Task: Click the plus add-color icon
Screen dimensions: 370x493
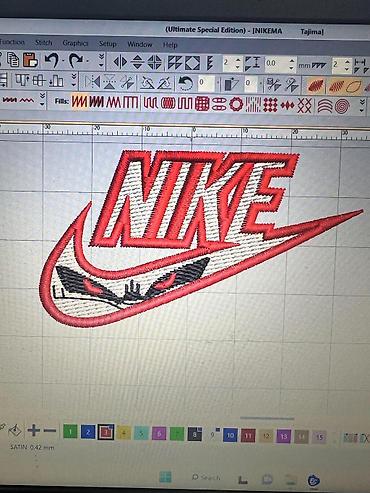Action: point(33,430)
